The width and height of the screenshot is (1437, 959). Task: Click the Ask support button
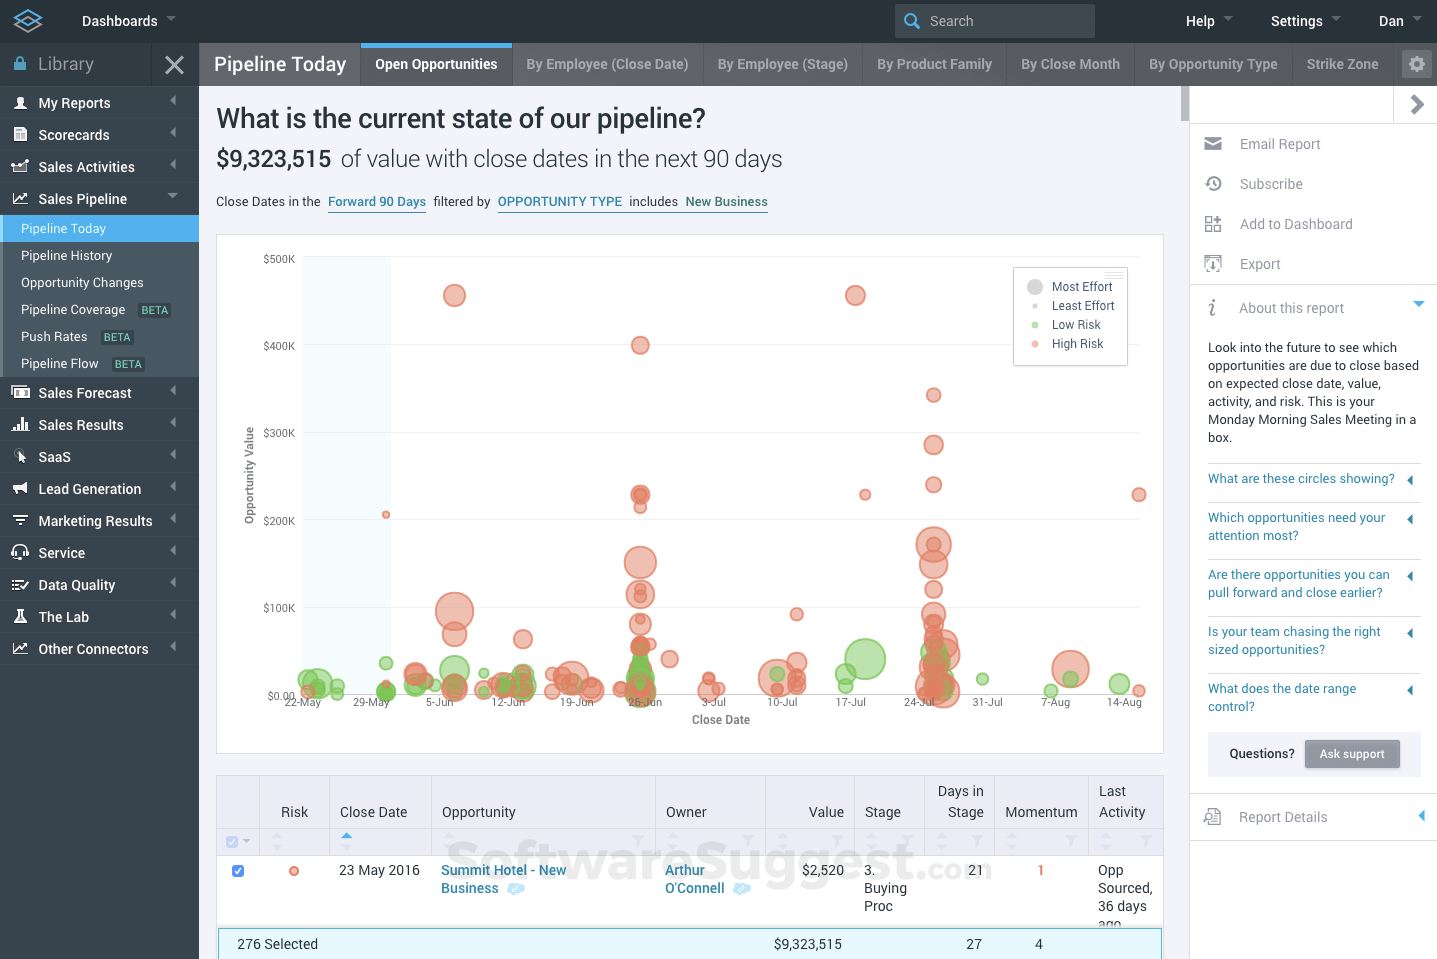[1351, 754]
